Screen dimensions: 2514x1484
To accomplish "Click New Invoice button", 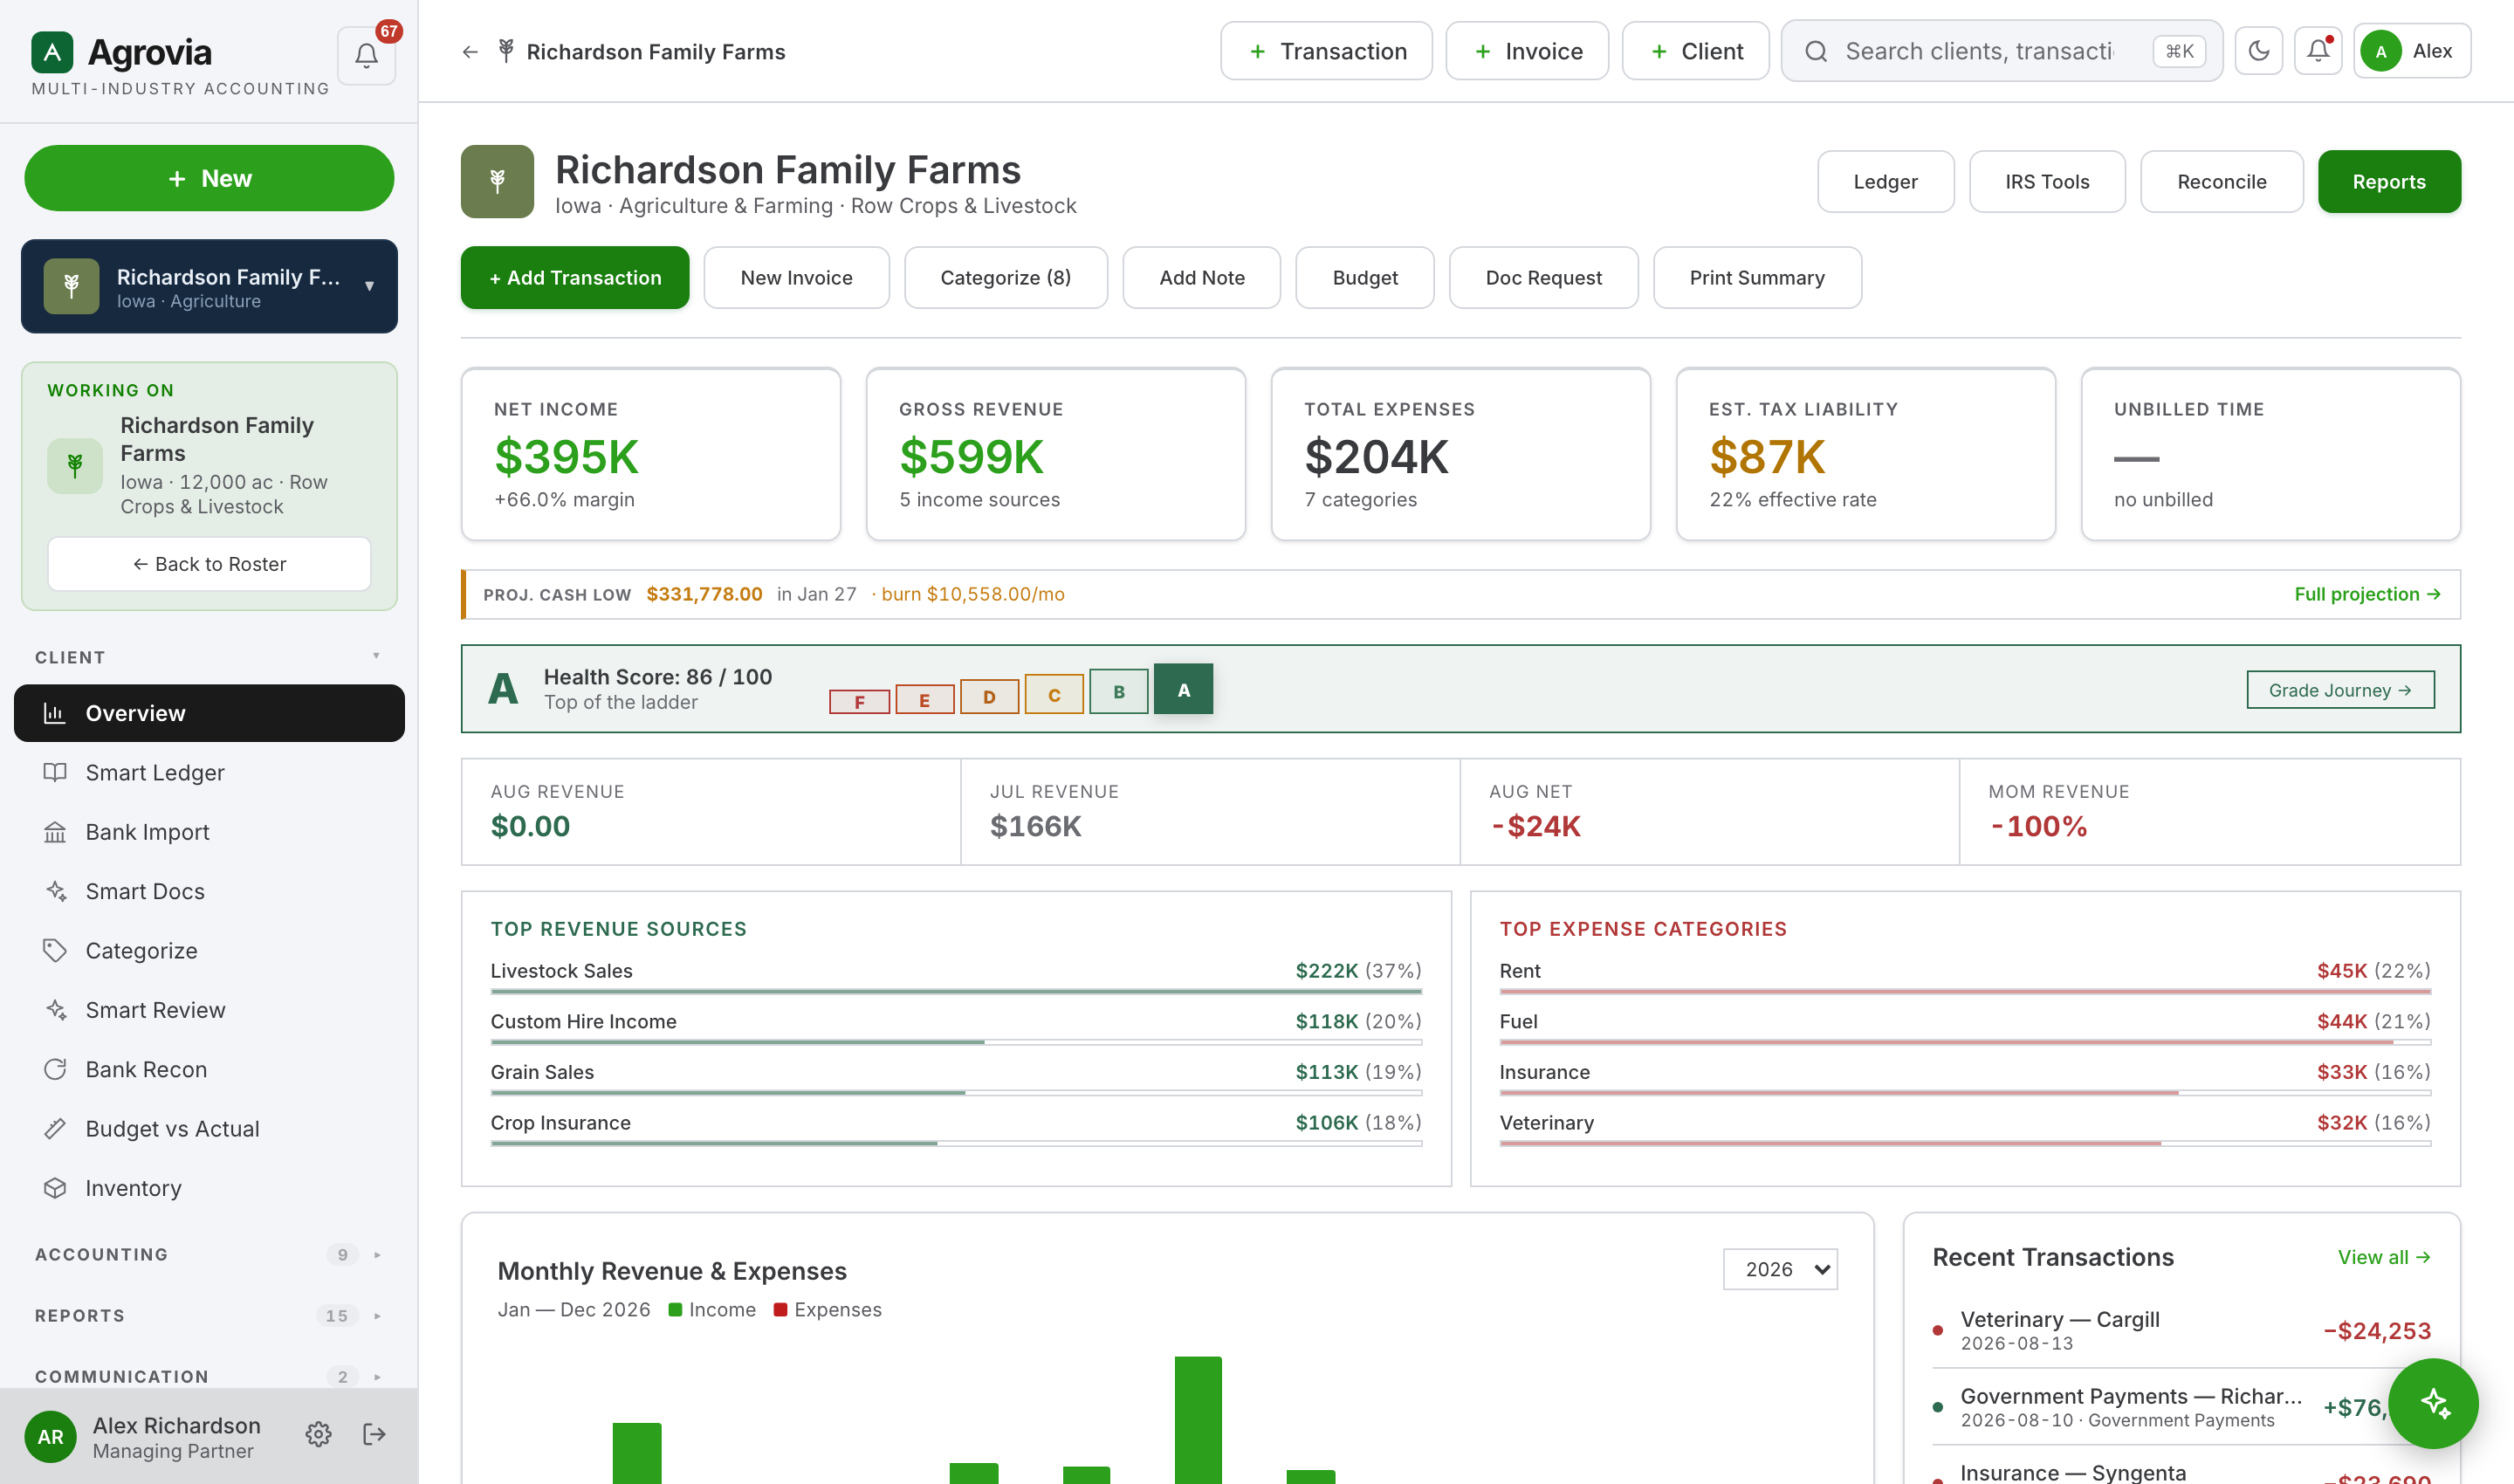I will pos(796,278).
